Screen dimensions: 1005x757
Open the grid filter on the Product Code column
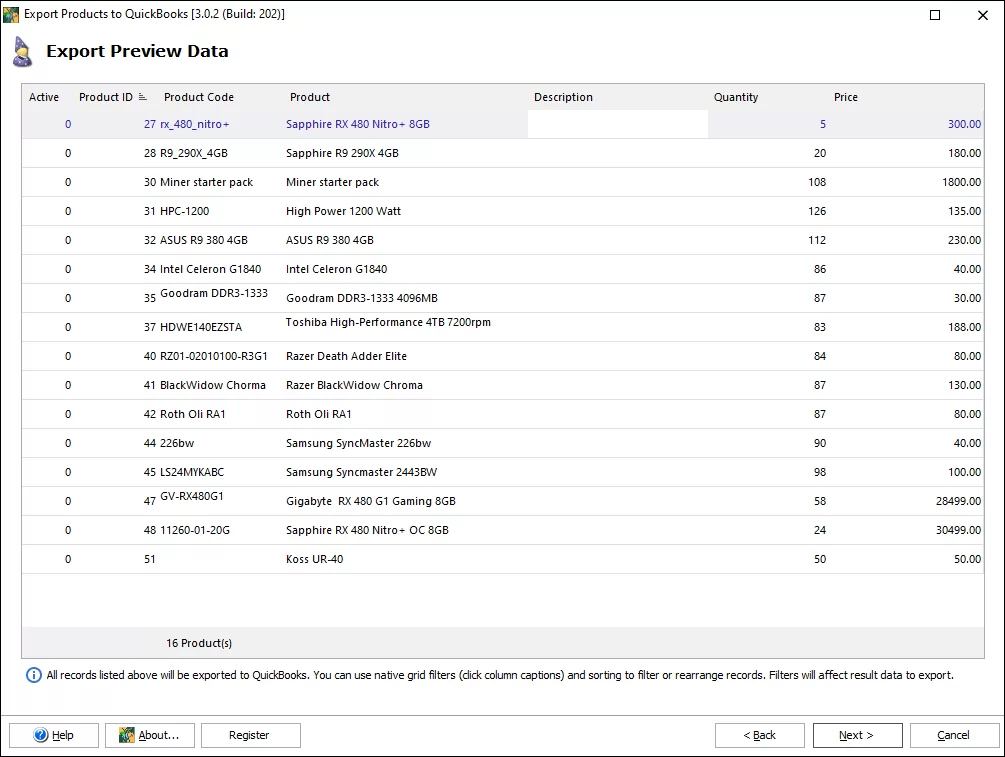pos(200,97)
